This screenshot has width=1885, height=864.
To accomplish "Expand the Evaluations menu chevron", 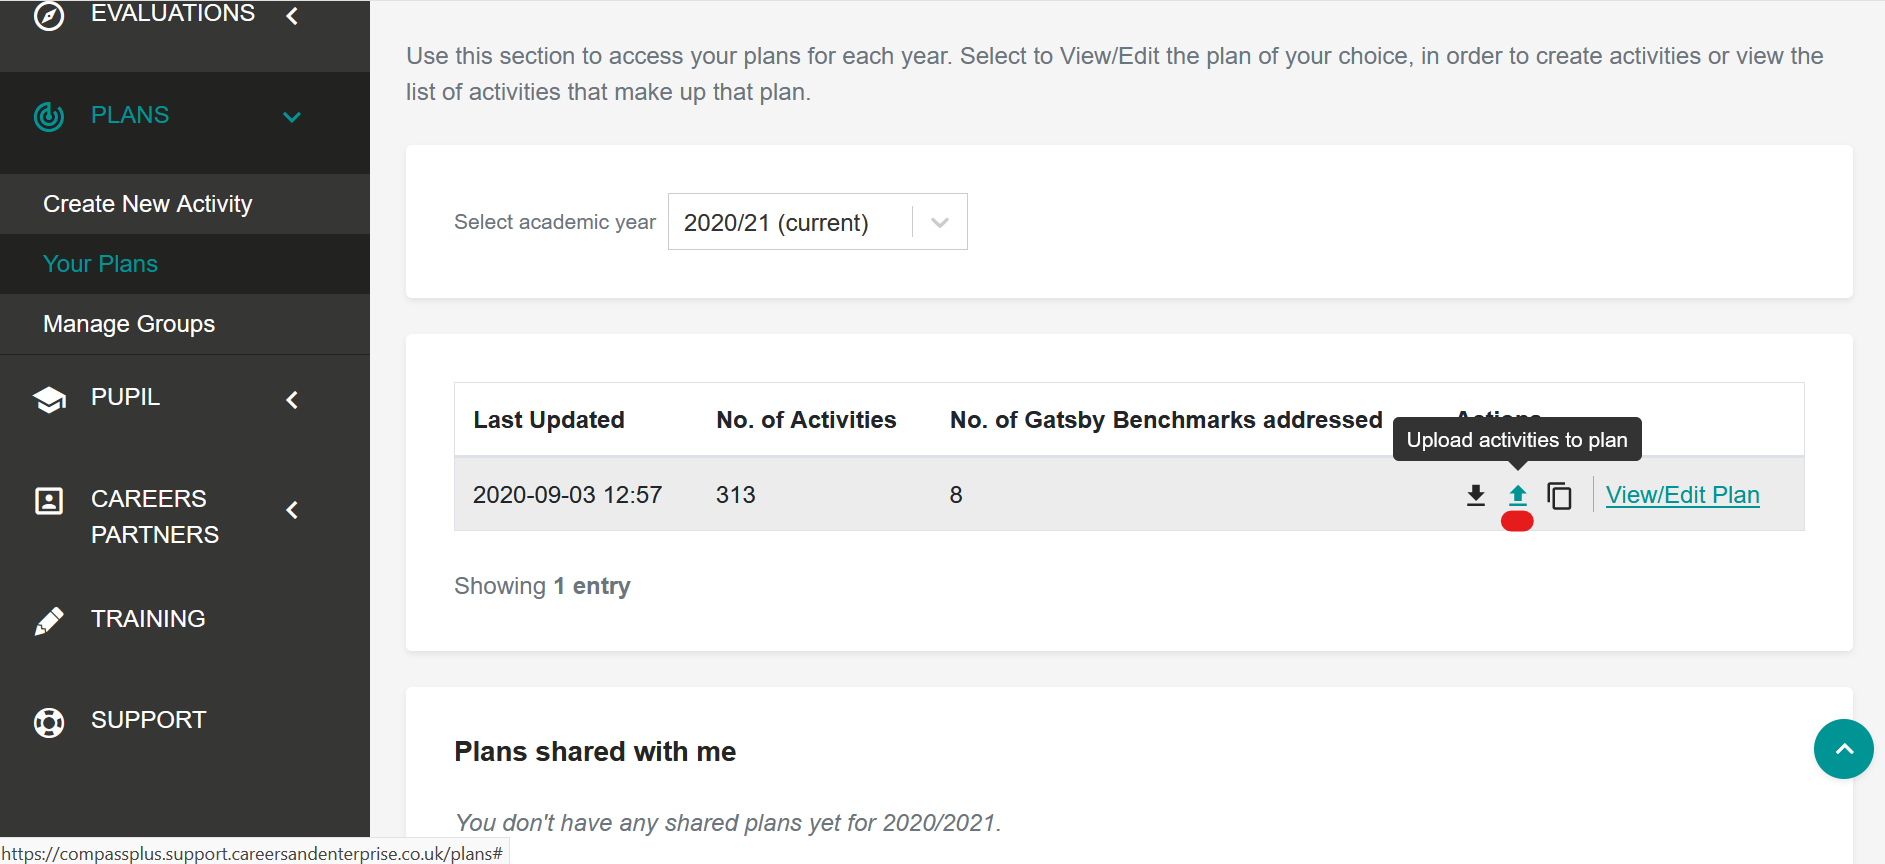I will click(292, 15).
